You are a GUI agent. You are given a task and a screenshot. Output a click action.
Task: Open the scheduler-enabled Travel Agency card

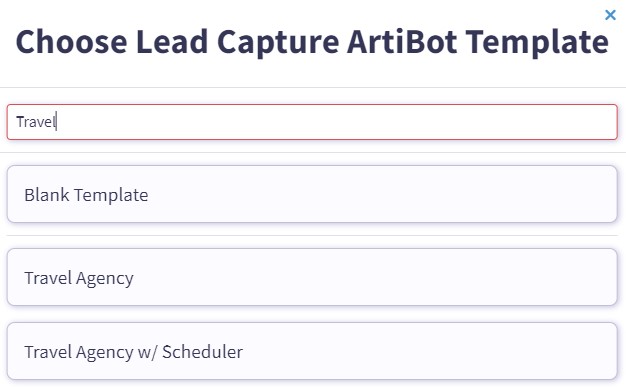point(312,351)
